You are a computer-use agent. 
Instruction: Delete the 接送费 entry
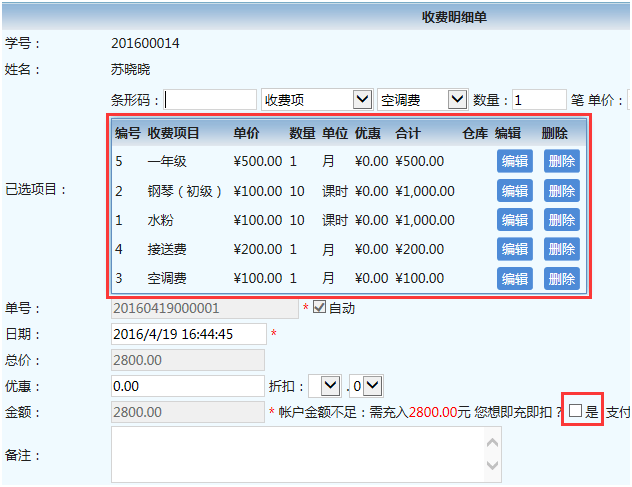[561, 249]
